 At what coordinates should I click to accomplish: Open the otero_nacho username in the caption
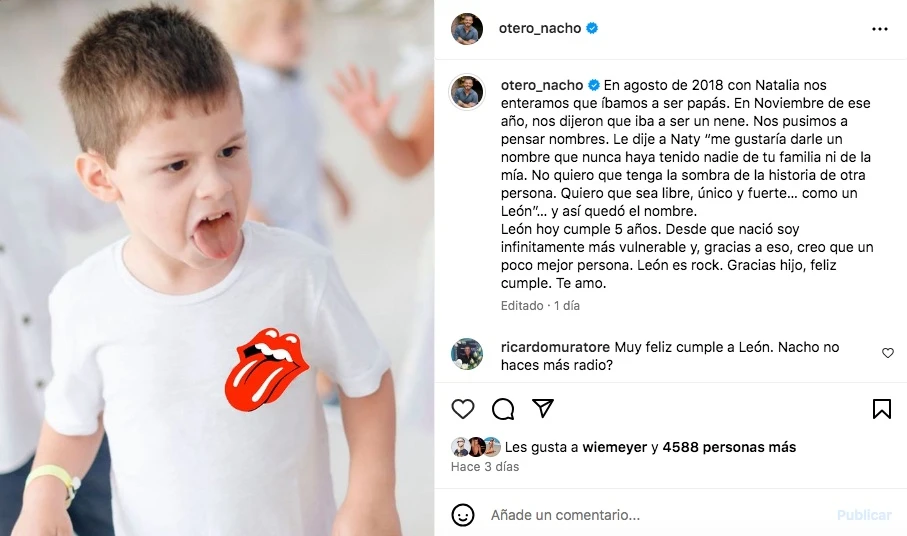tap(542, 85)
